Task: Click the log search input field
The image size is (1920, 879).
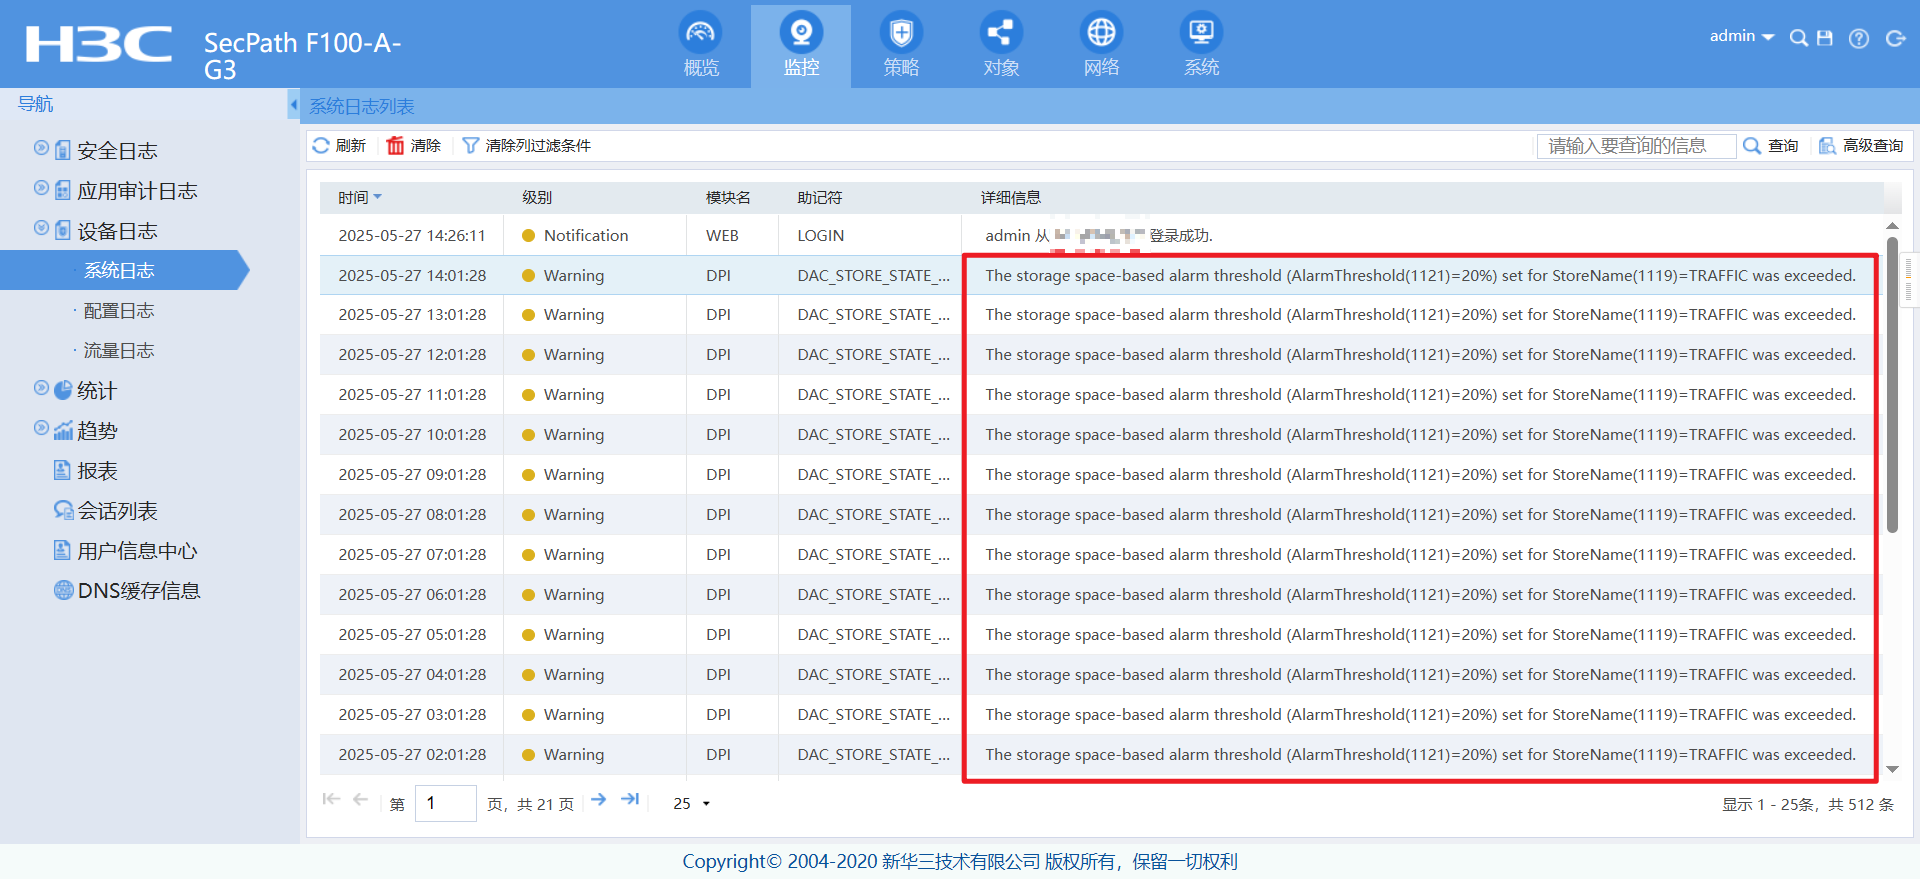Action: click(x=1635, y=146)
